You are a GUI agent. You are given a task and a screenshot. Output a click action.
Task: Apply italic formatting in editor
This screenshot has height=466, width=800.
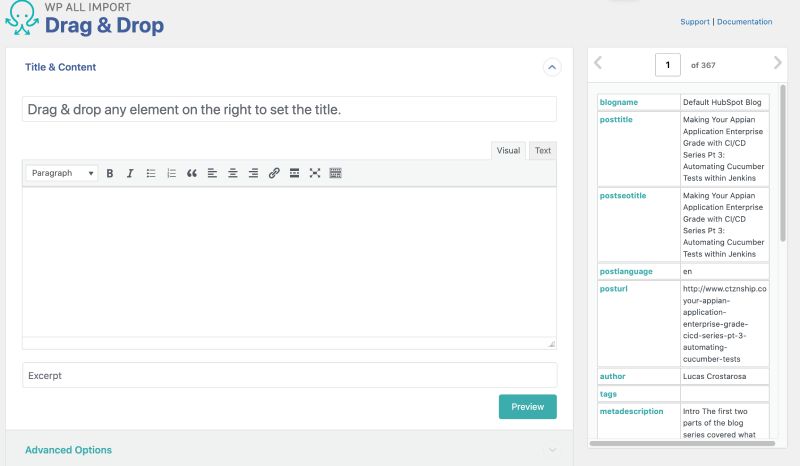pos(130,173)
